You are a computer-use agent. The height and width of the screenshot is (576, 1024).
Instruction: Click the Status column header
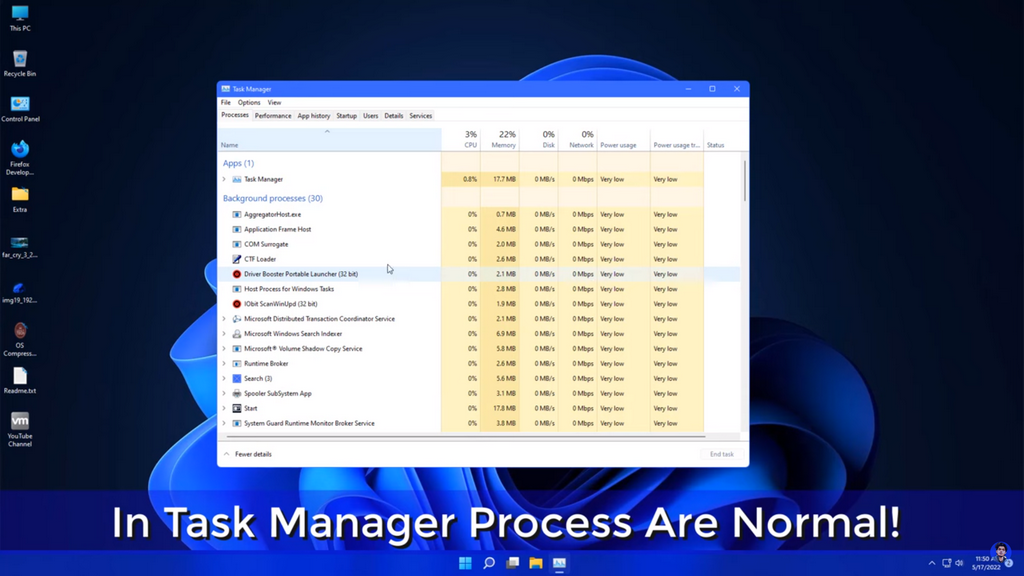click(x=722, y=140)
